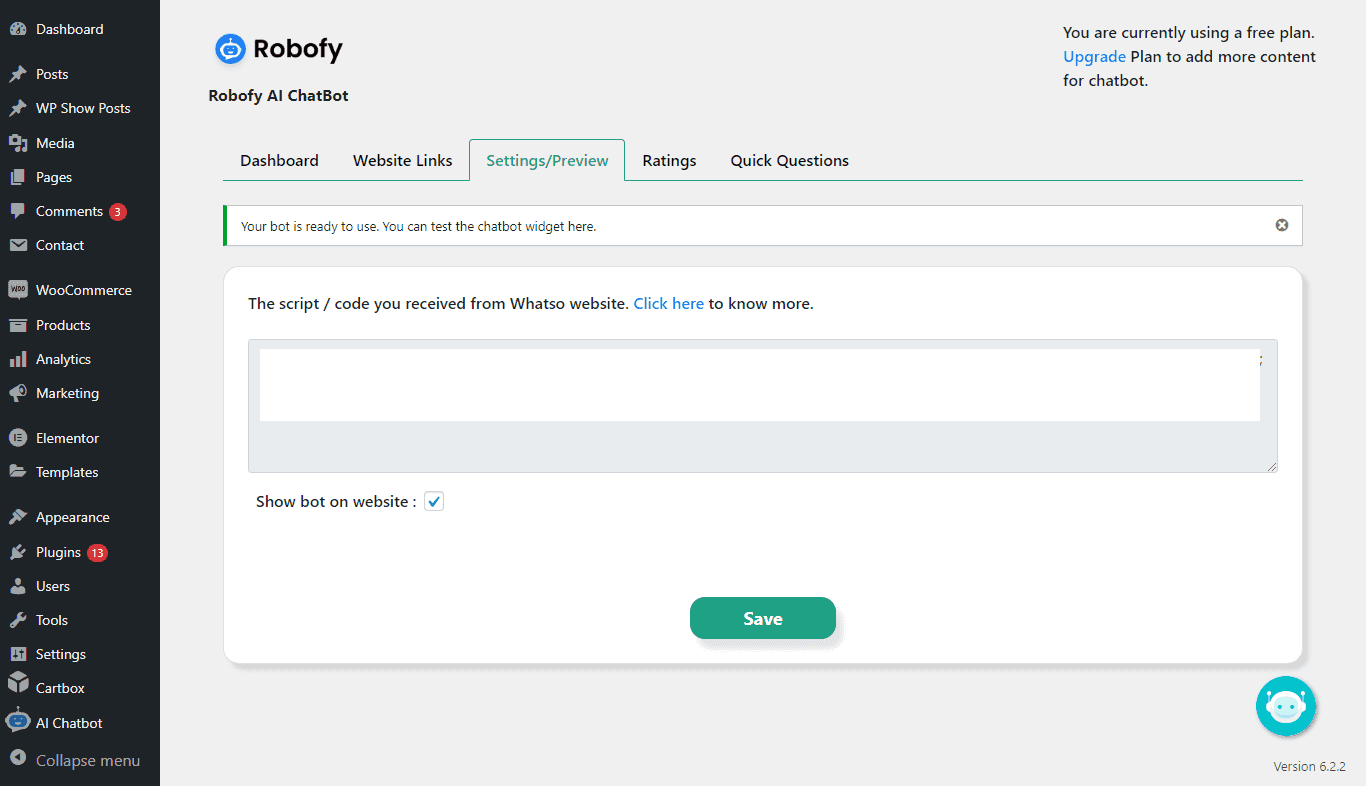
Task: Click the Show bot on website label
Action: (336, 502)
